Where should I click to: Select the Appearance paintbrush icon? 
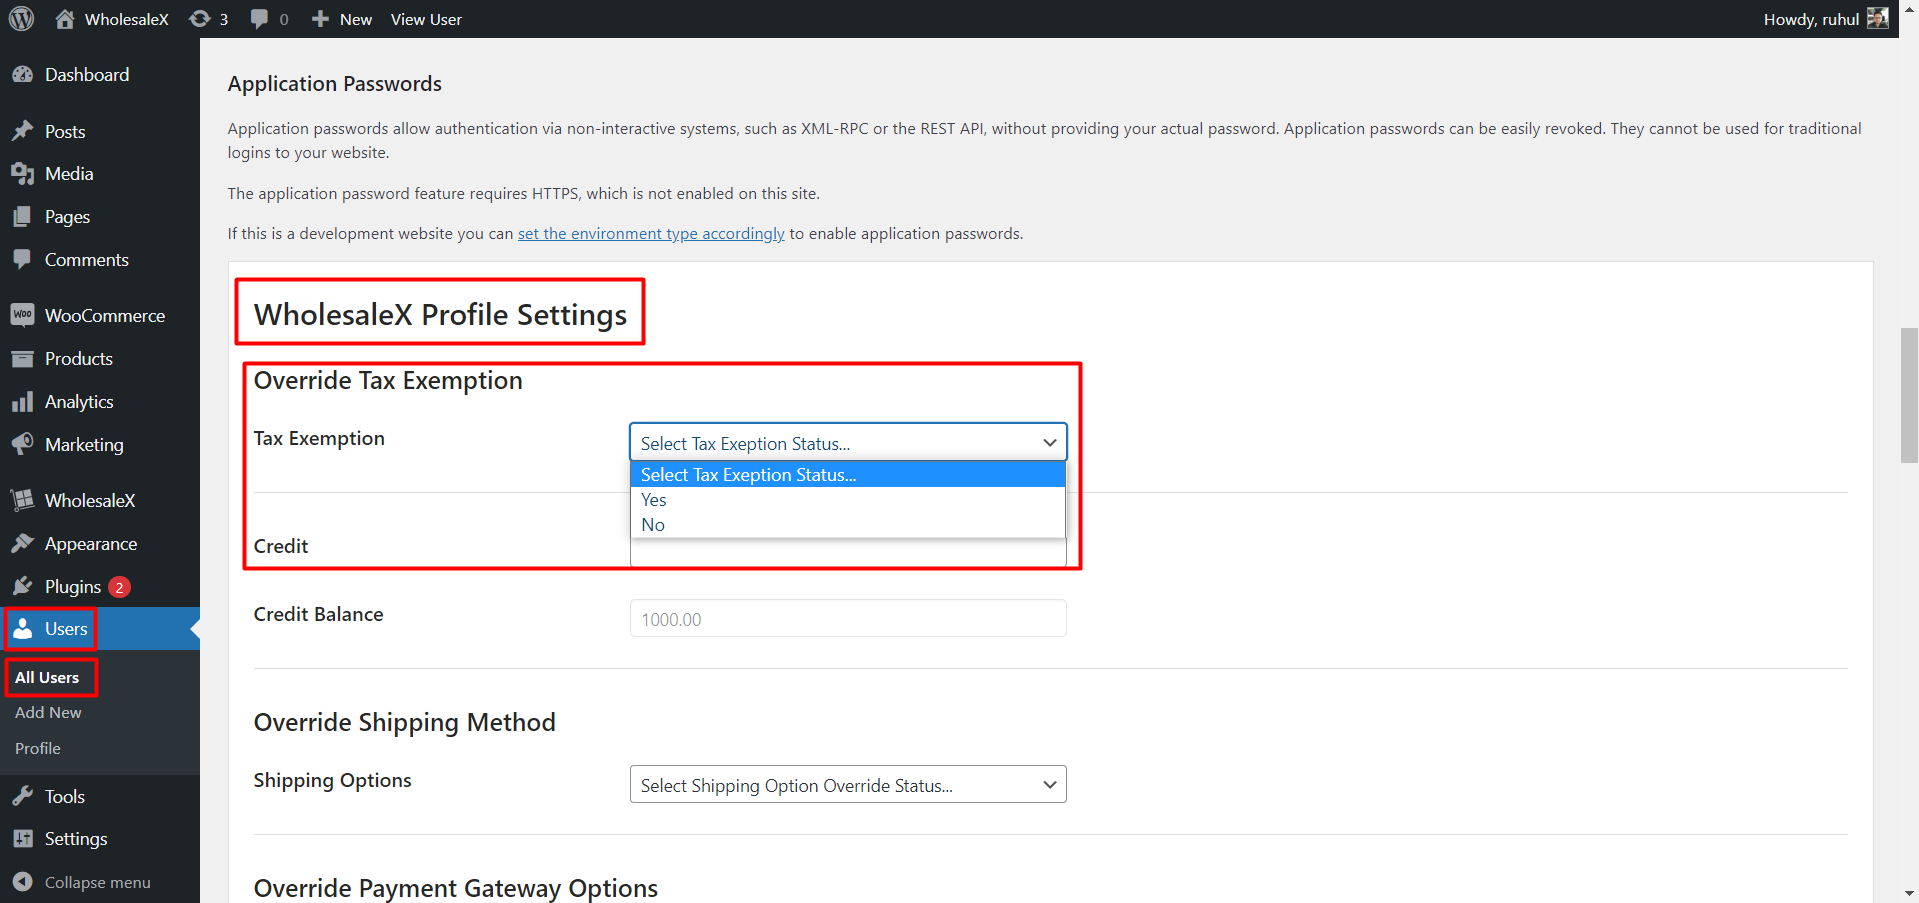(24, 543)
